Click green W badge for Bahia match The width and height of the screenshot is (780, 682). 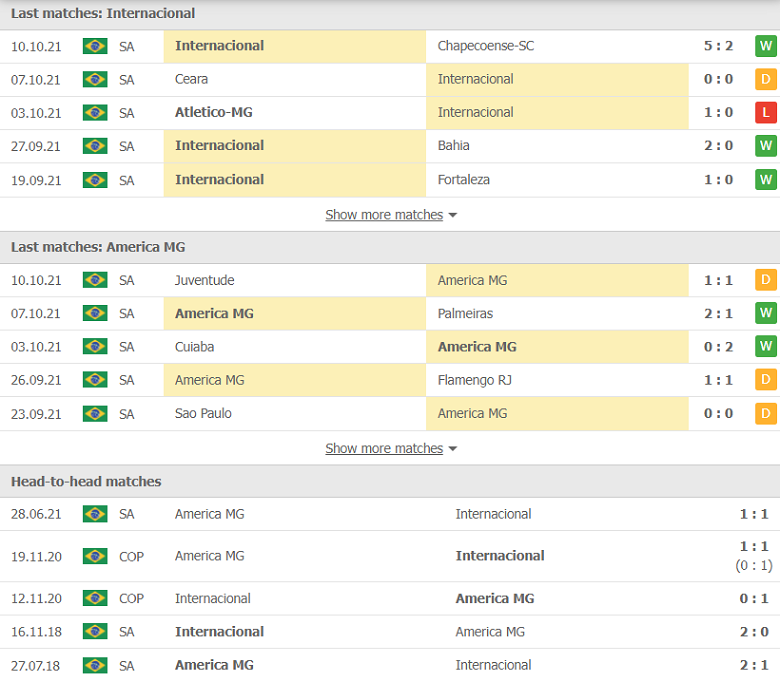pyautogui.click(x=766, y=146)
